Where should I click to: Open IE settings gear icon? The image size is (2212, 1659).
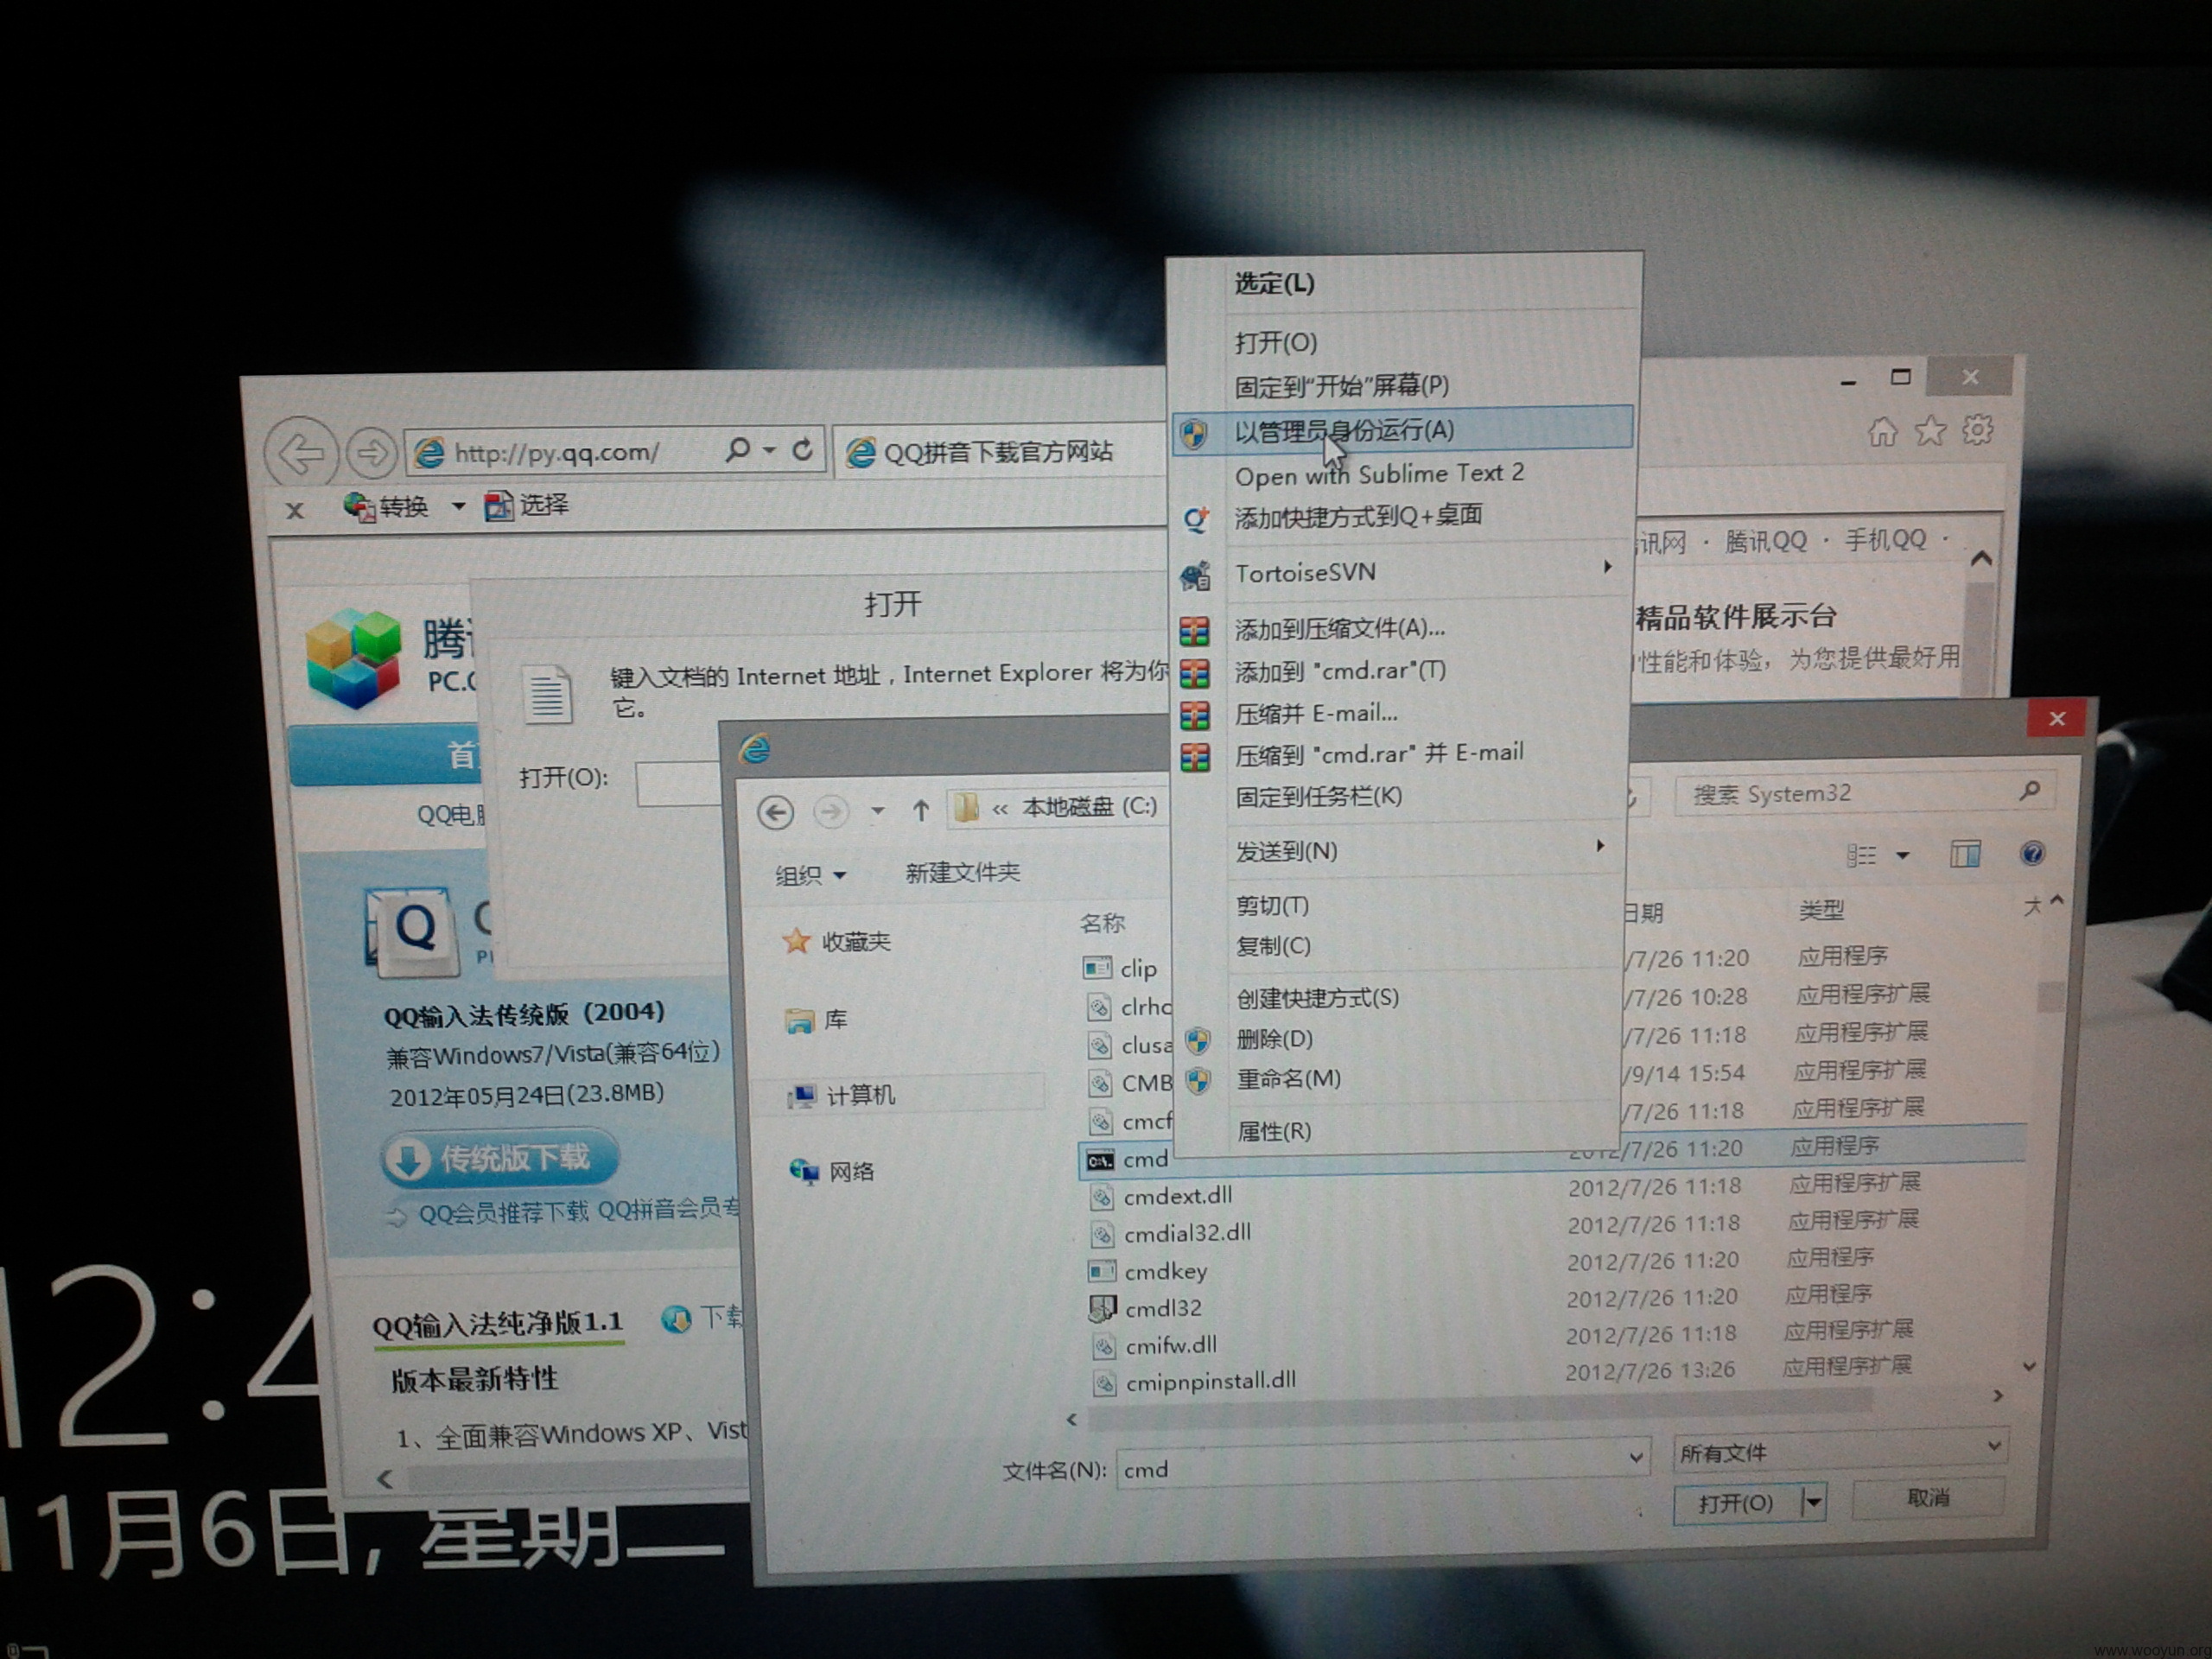[1977, 430]
